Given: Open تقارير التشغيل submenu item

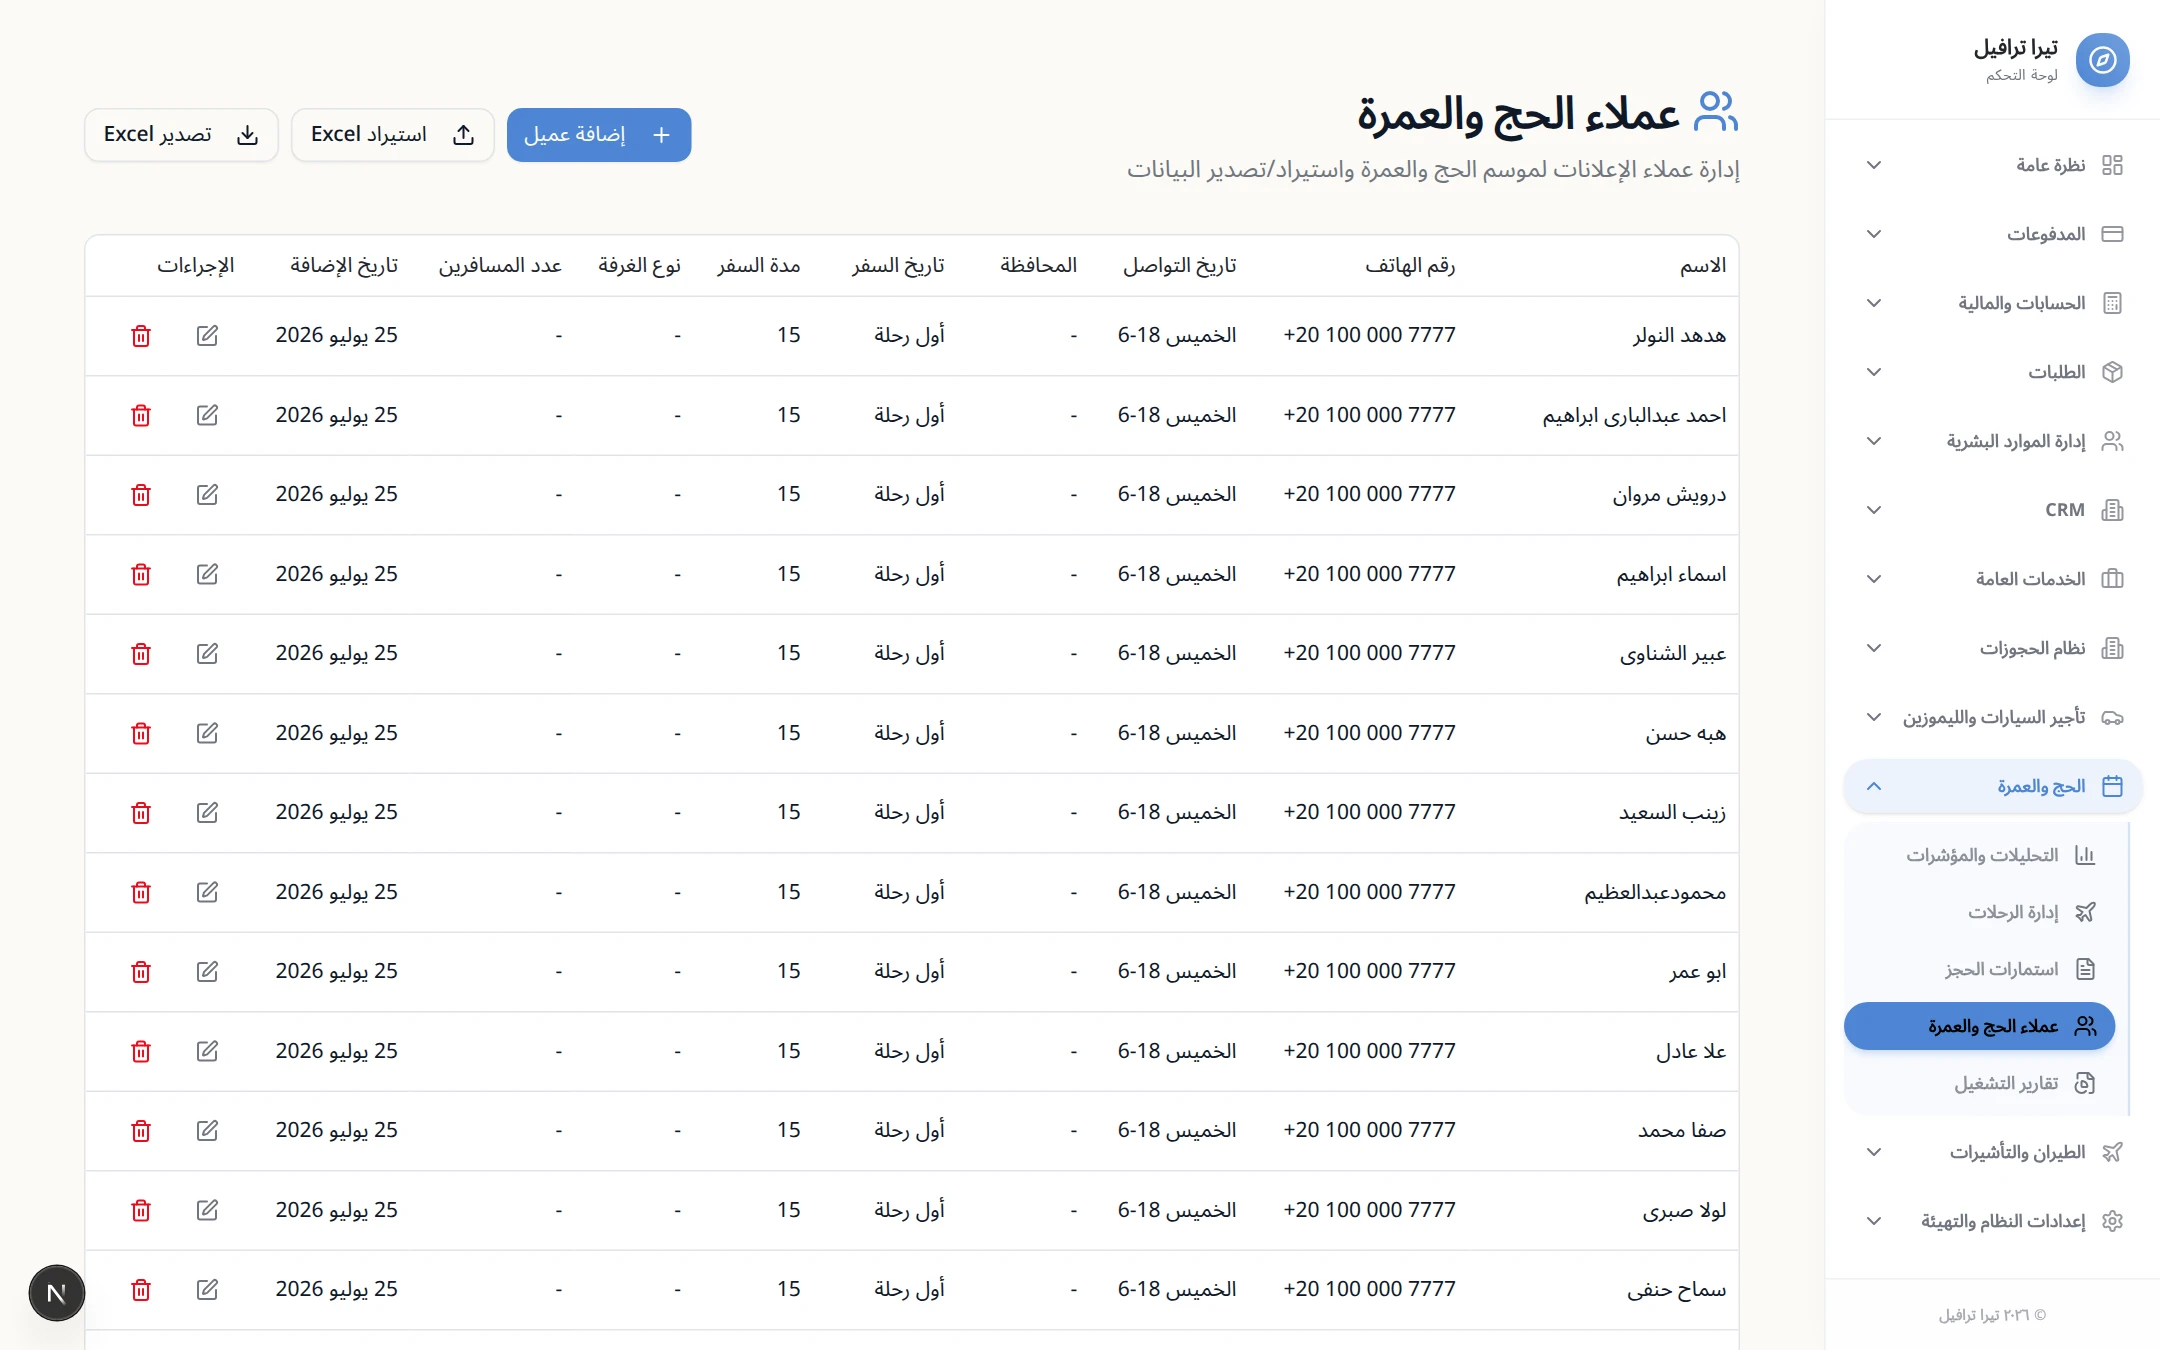Looking at the screenshot, I should point(1980,1083).
